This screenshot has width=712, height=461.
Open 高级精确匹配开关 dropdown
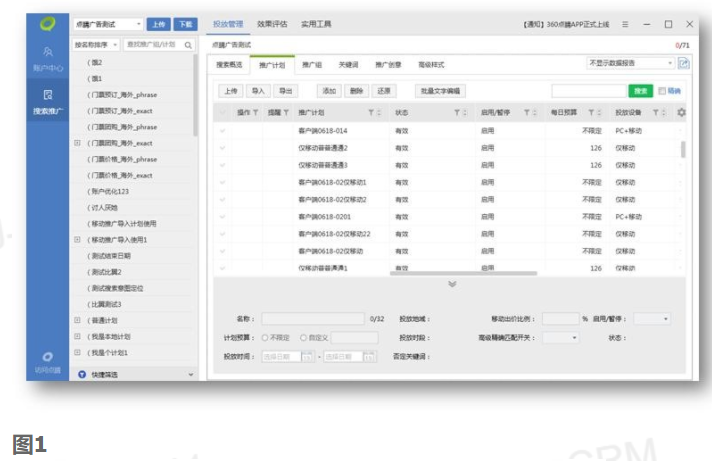(560, 337)
